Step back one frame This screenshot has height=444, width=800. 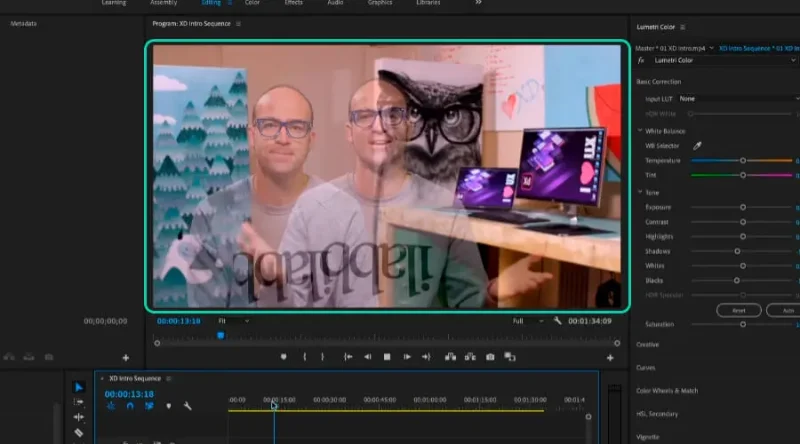click(x=367, y=357)
